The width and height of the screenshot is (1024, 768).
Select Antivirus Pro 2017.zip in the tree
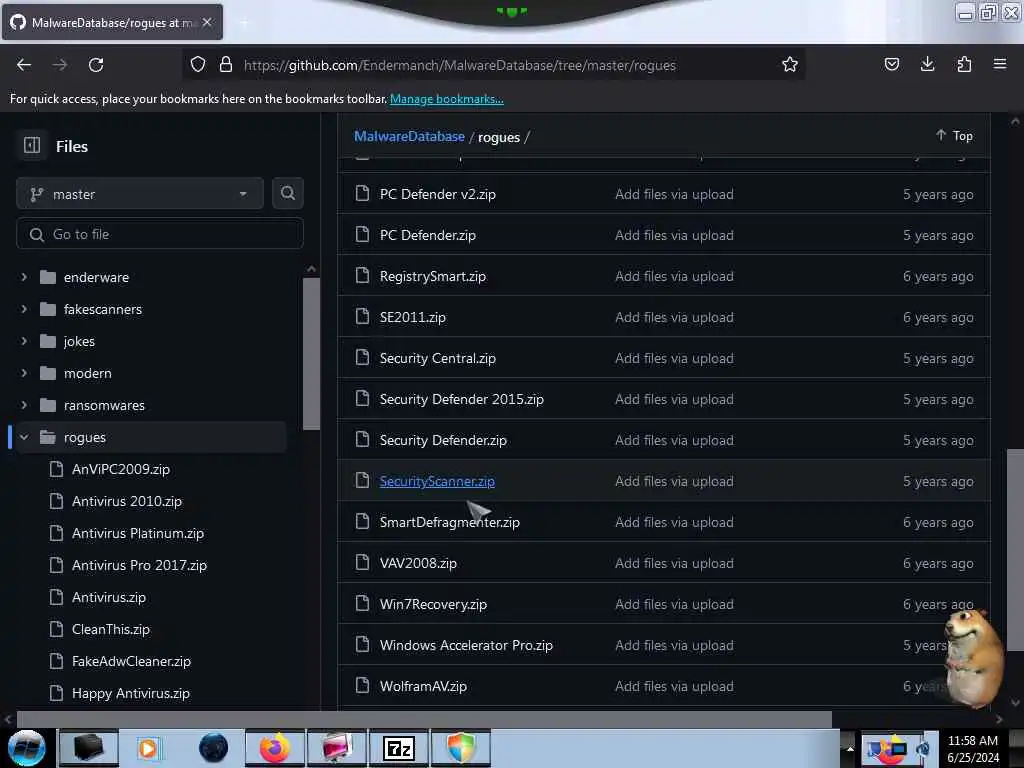(x=139, y=565)
